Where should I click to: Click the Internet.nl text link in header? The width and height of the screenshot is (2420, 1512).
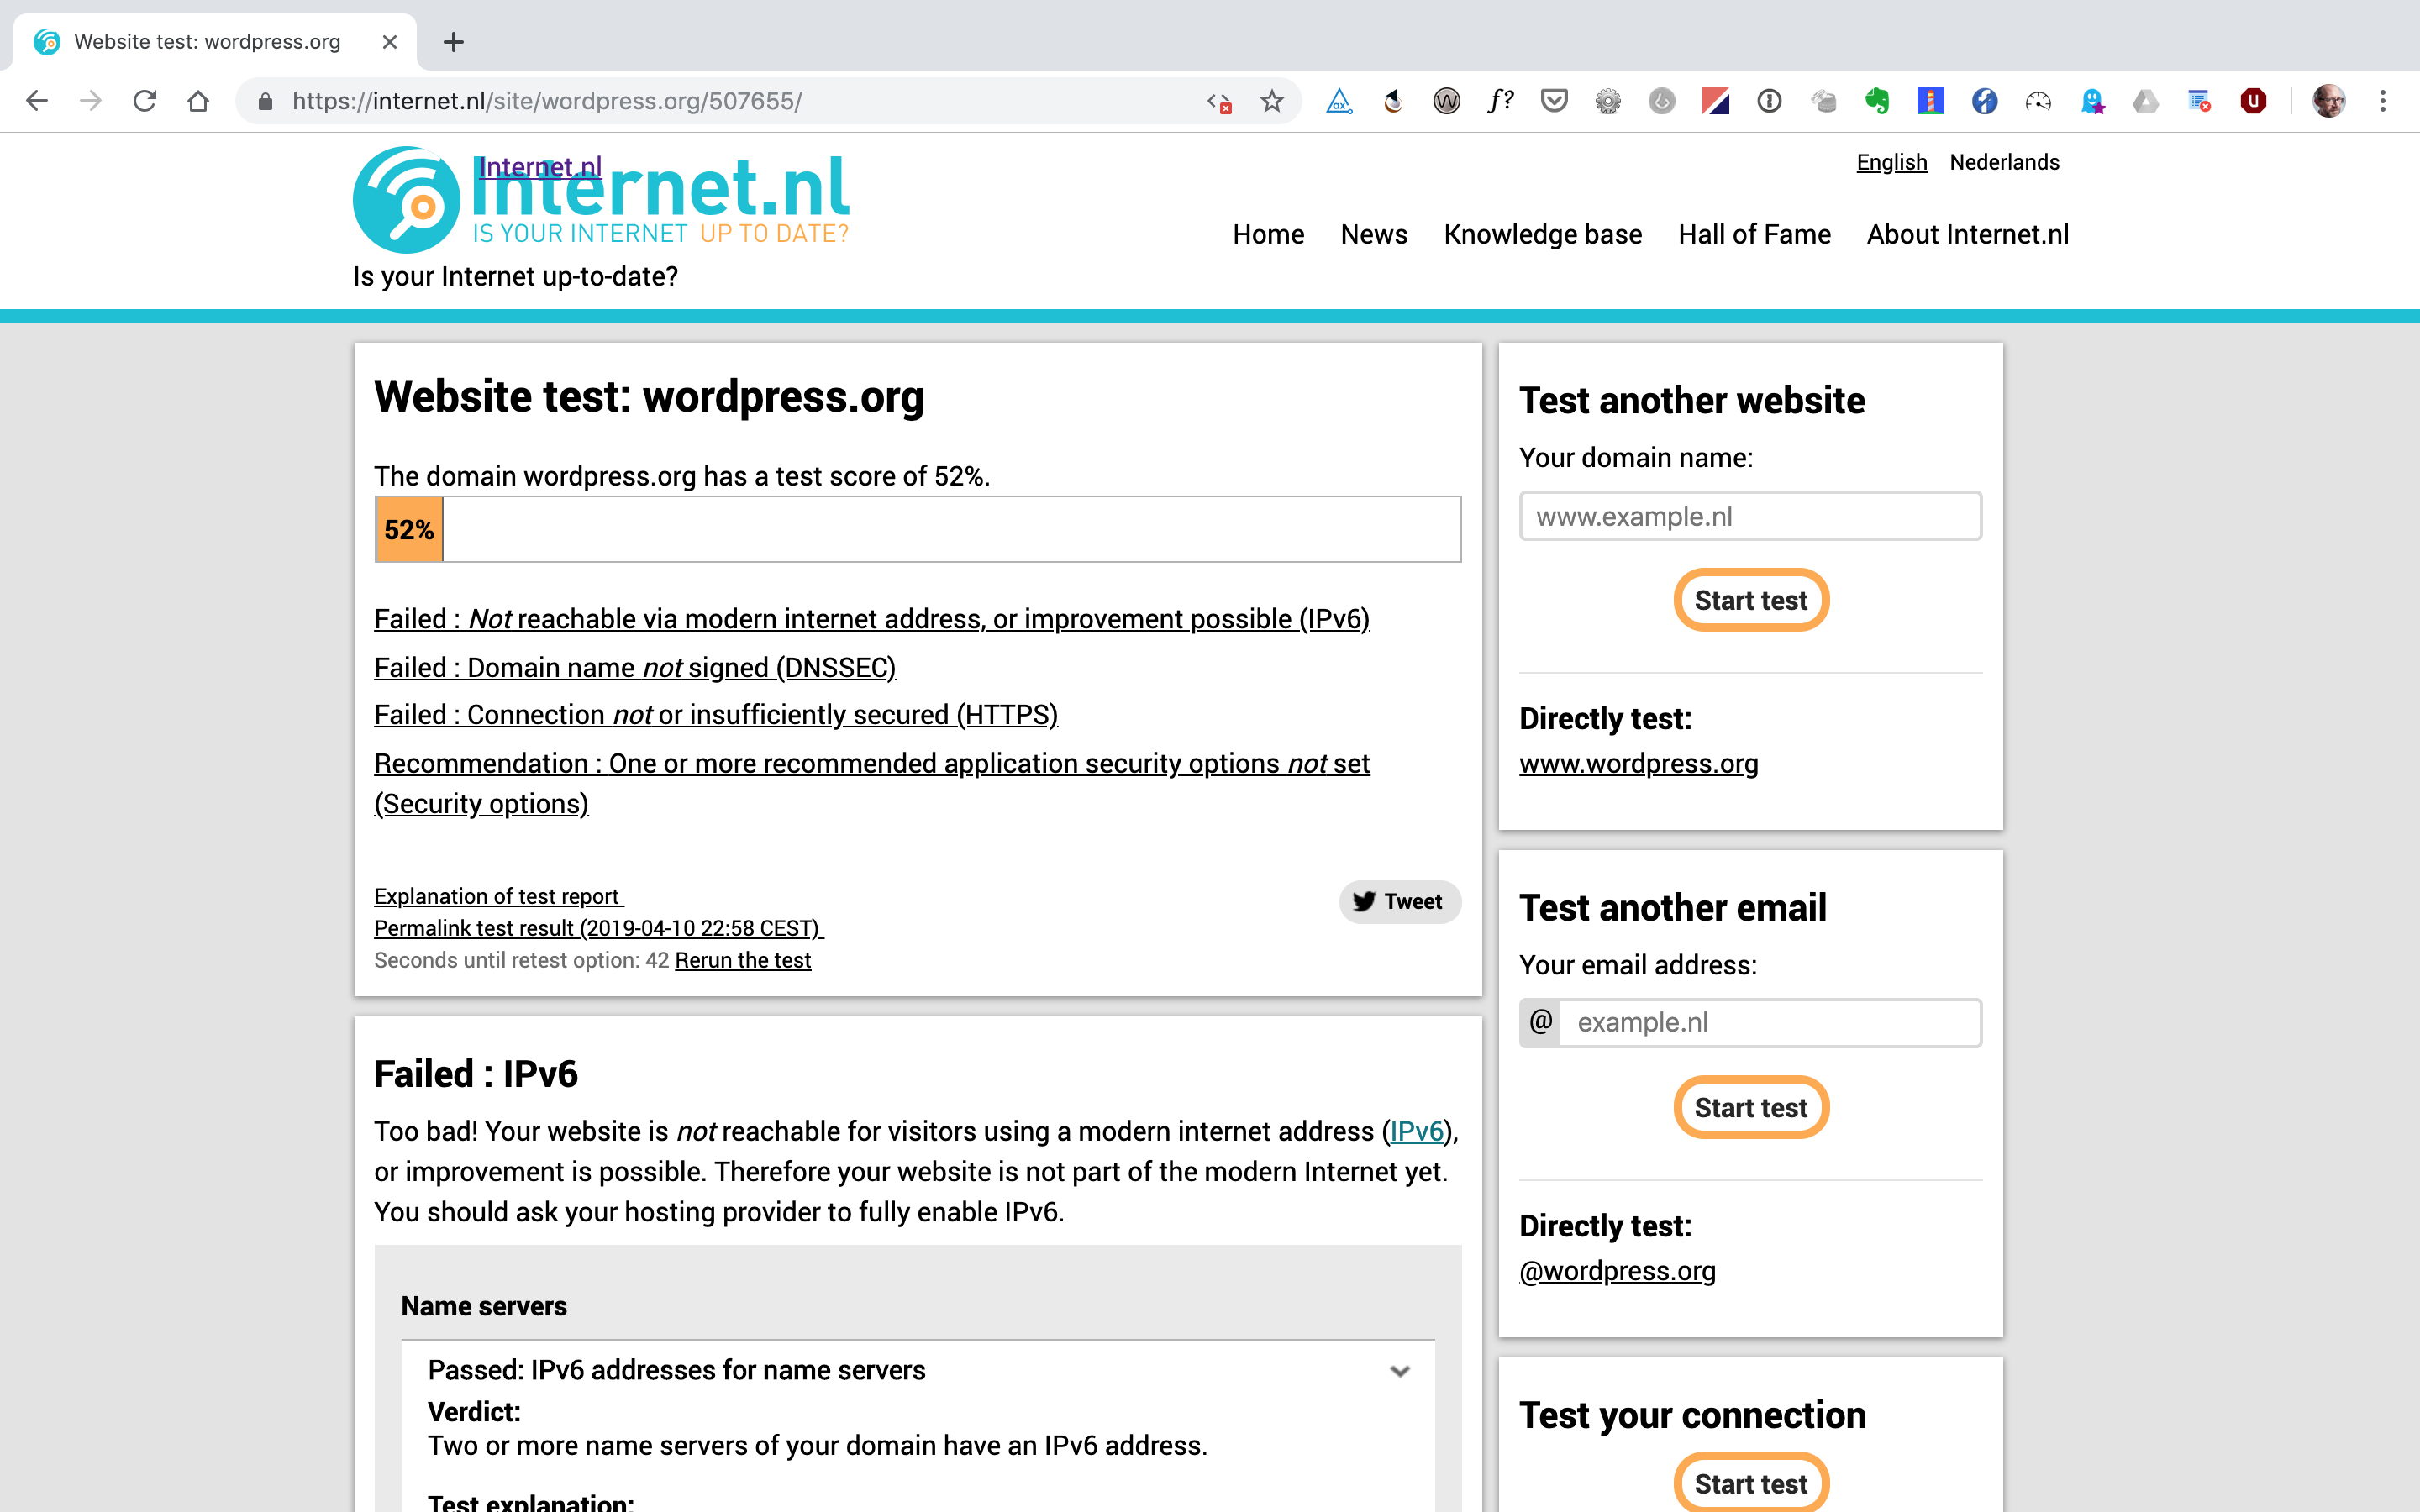point(540,166)
